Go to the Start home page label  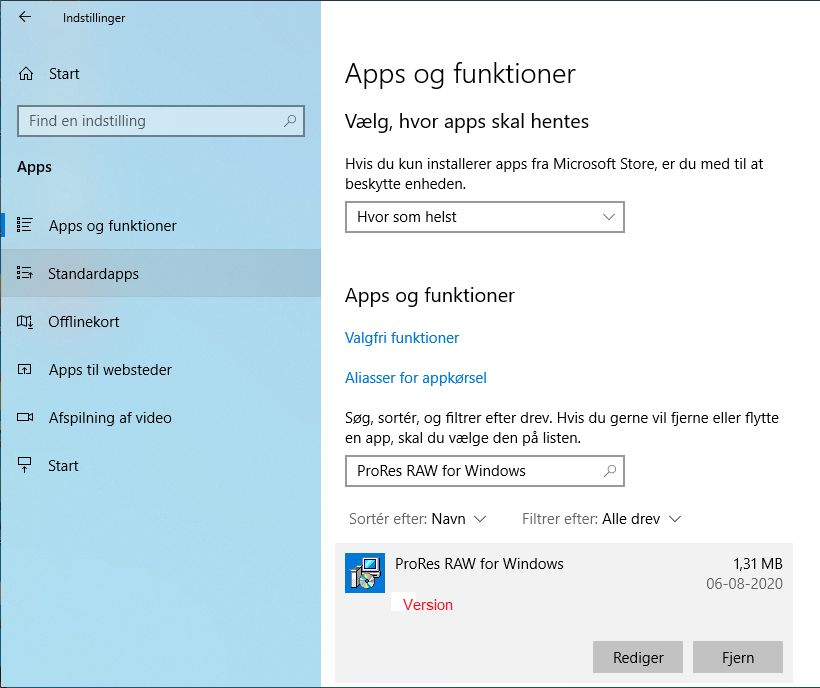[x=64, y=74]
